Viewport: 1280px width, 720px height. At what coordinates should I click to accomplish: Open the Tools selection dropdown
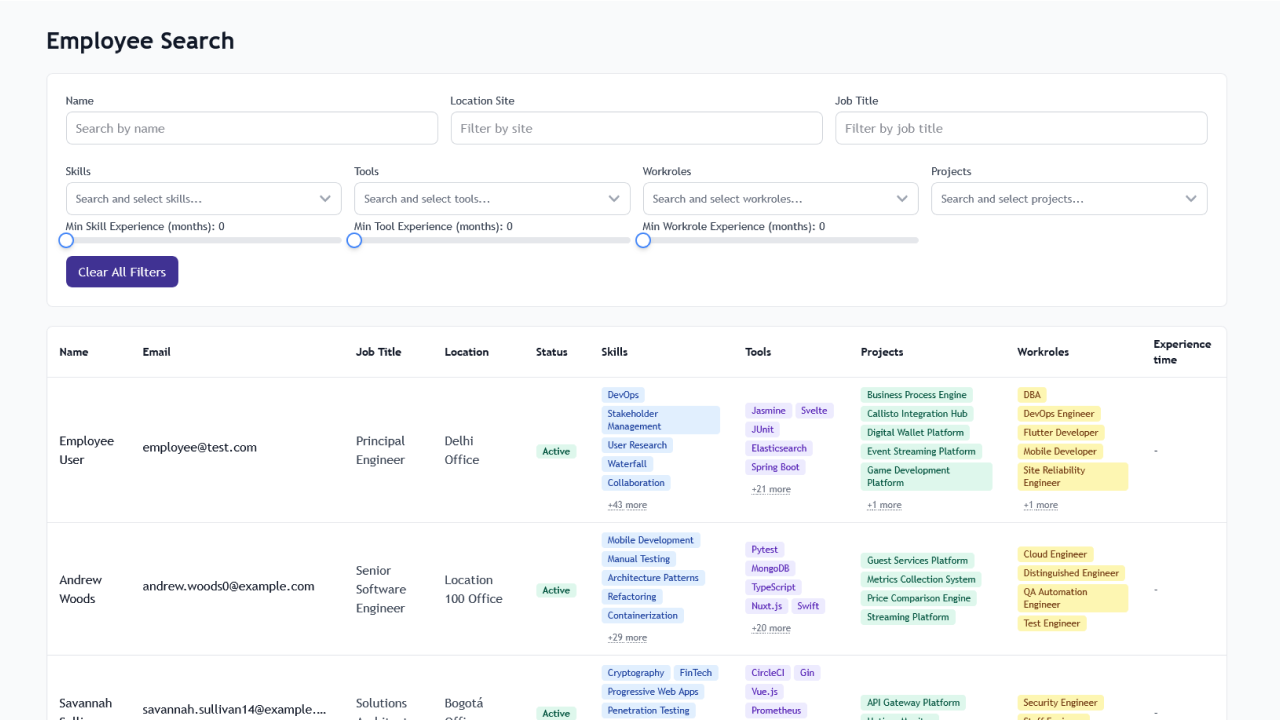[492, 198]
